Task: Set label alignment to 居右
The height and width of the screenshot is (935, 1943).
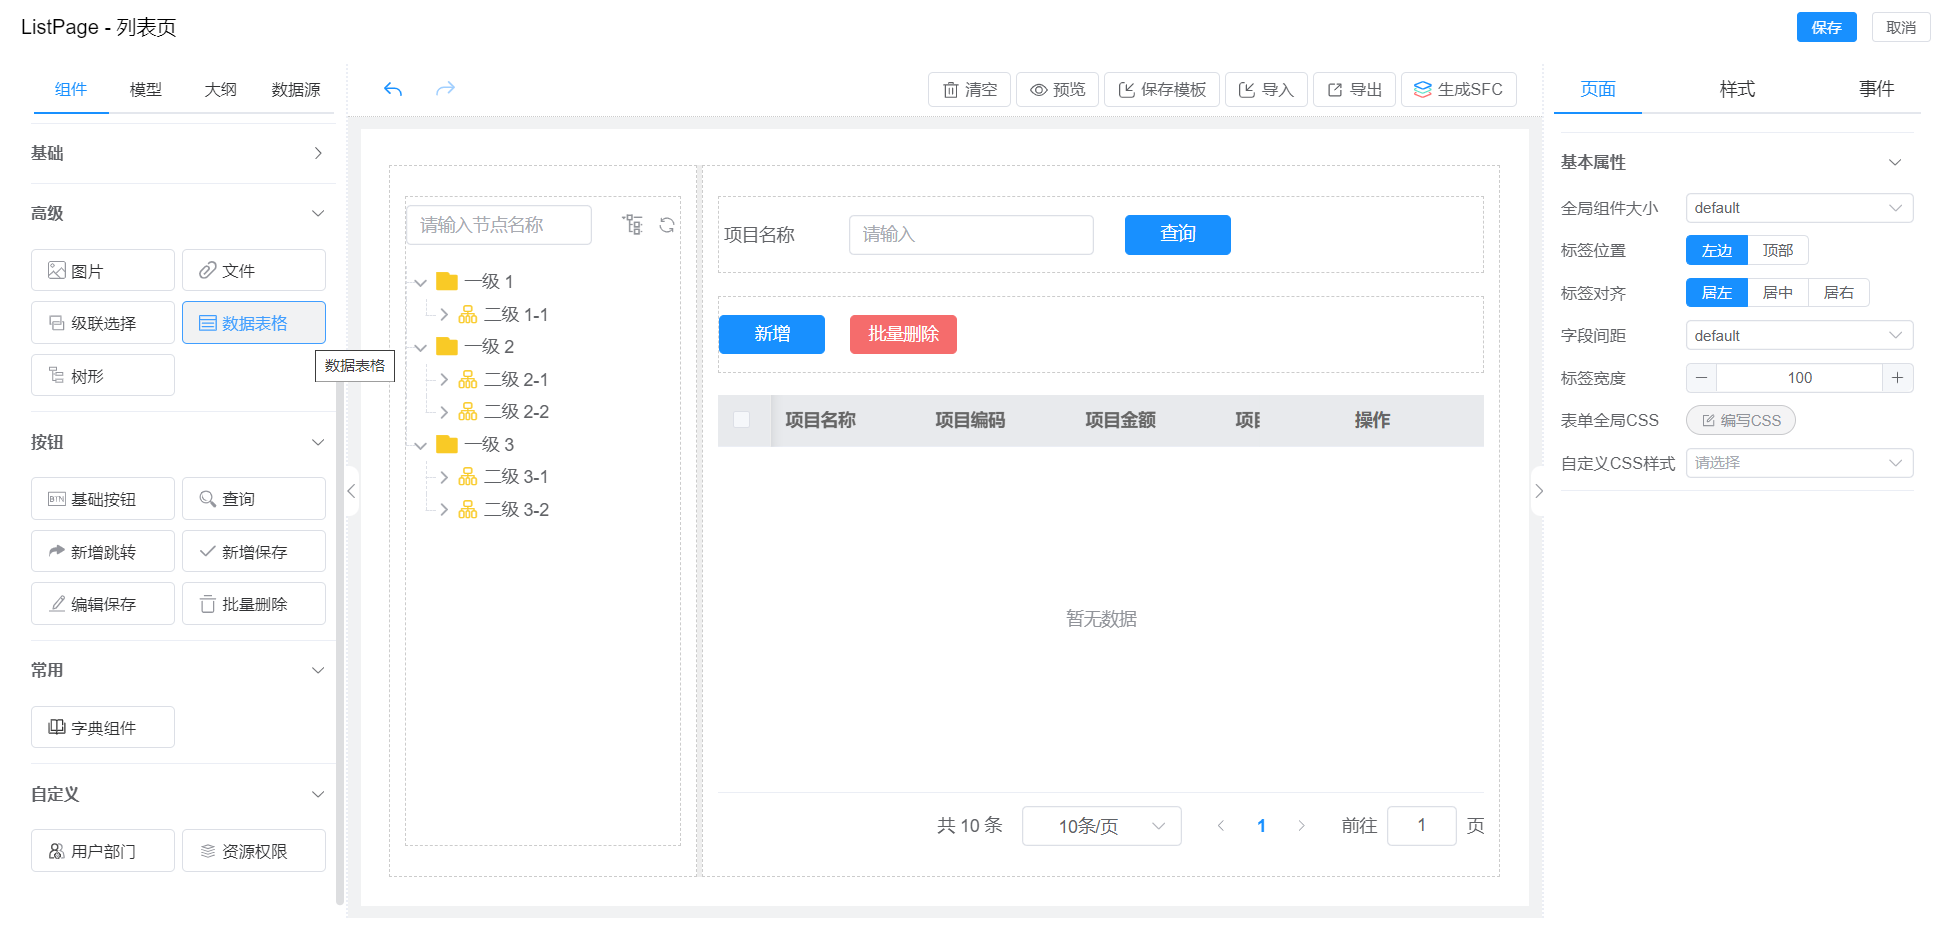Action: [x=1839, y=292]
